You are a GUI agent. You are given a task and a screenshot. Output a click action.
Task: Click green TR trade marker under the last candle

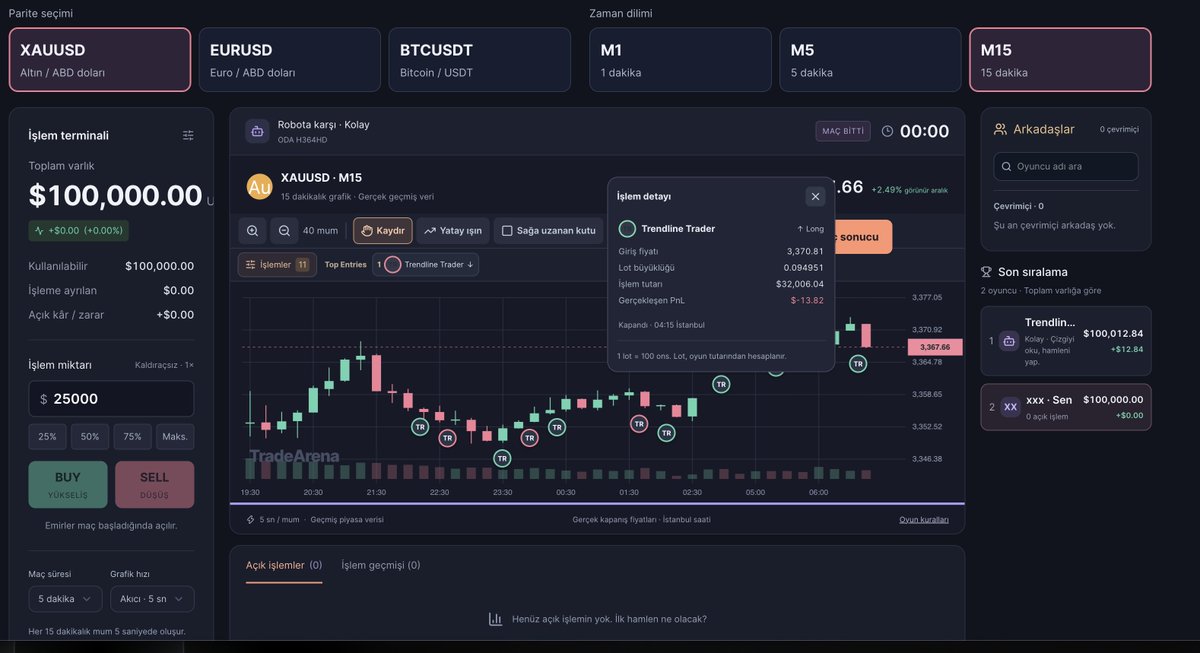coord(858,364)
